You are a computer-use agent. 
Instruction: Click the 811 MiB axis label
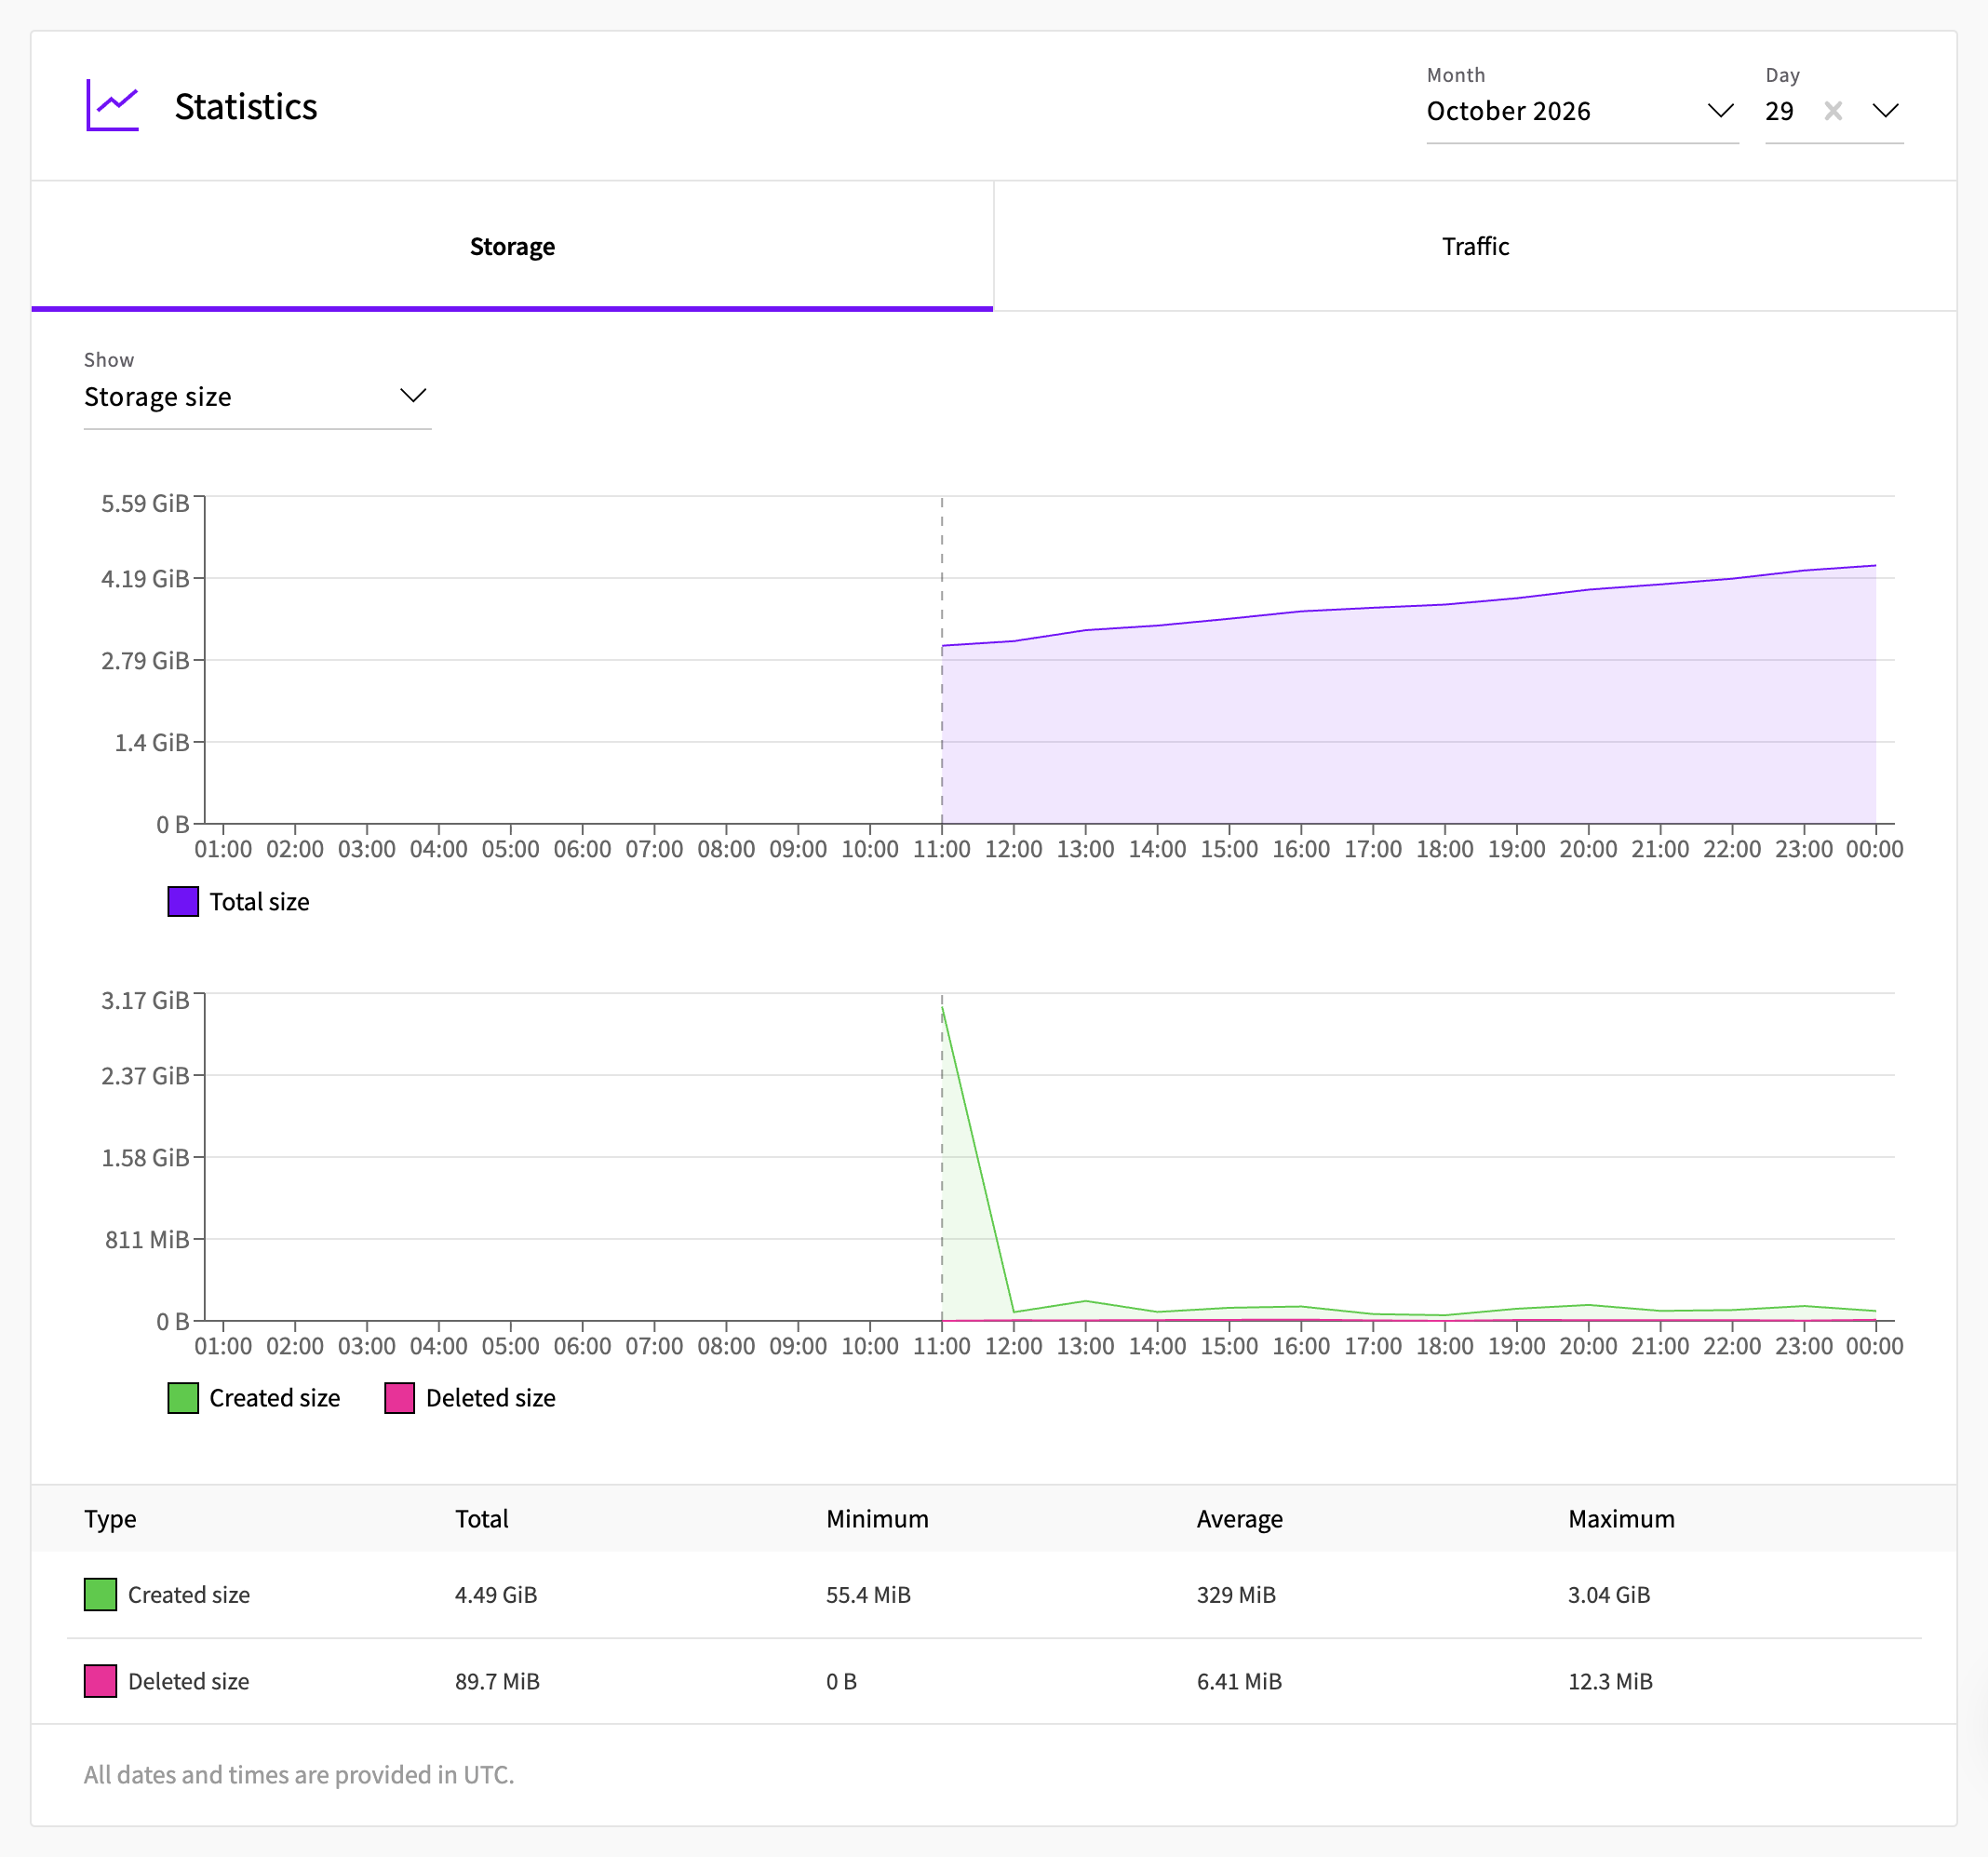[x=147, y=1239]
